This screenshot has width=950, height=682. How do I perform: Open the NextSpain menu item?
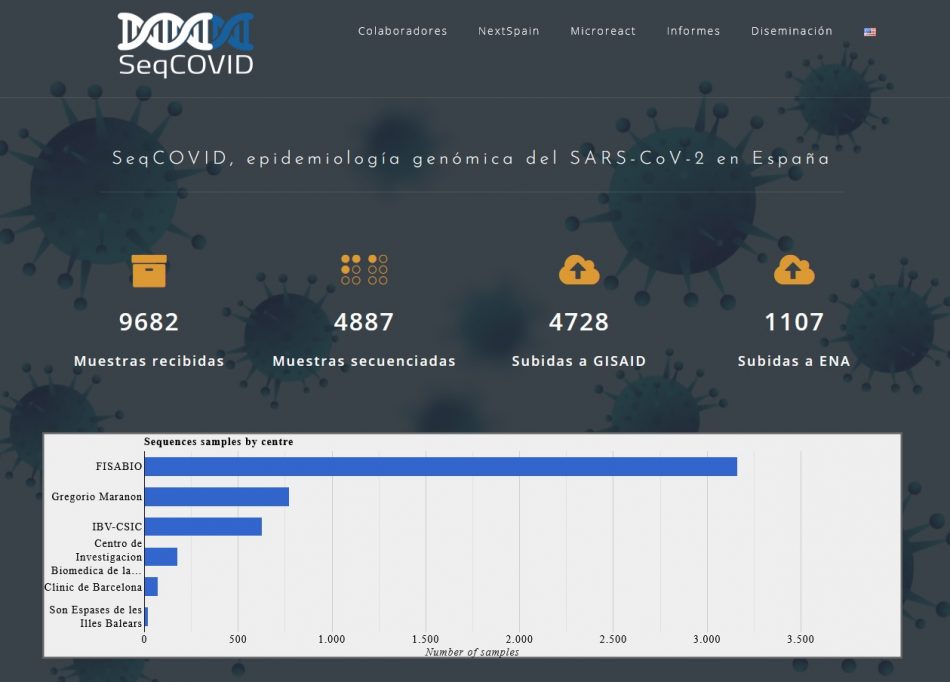point(508,31)
